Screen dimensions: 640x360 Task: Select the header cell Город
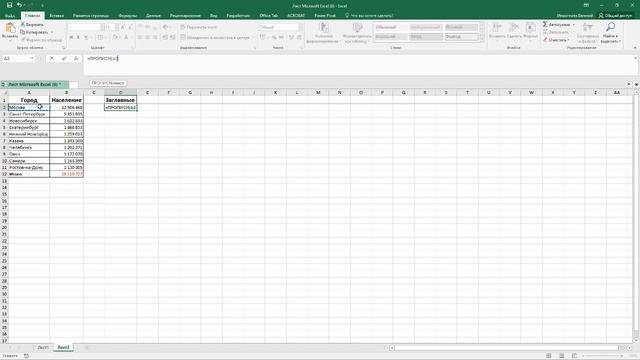tap(29, 100)
